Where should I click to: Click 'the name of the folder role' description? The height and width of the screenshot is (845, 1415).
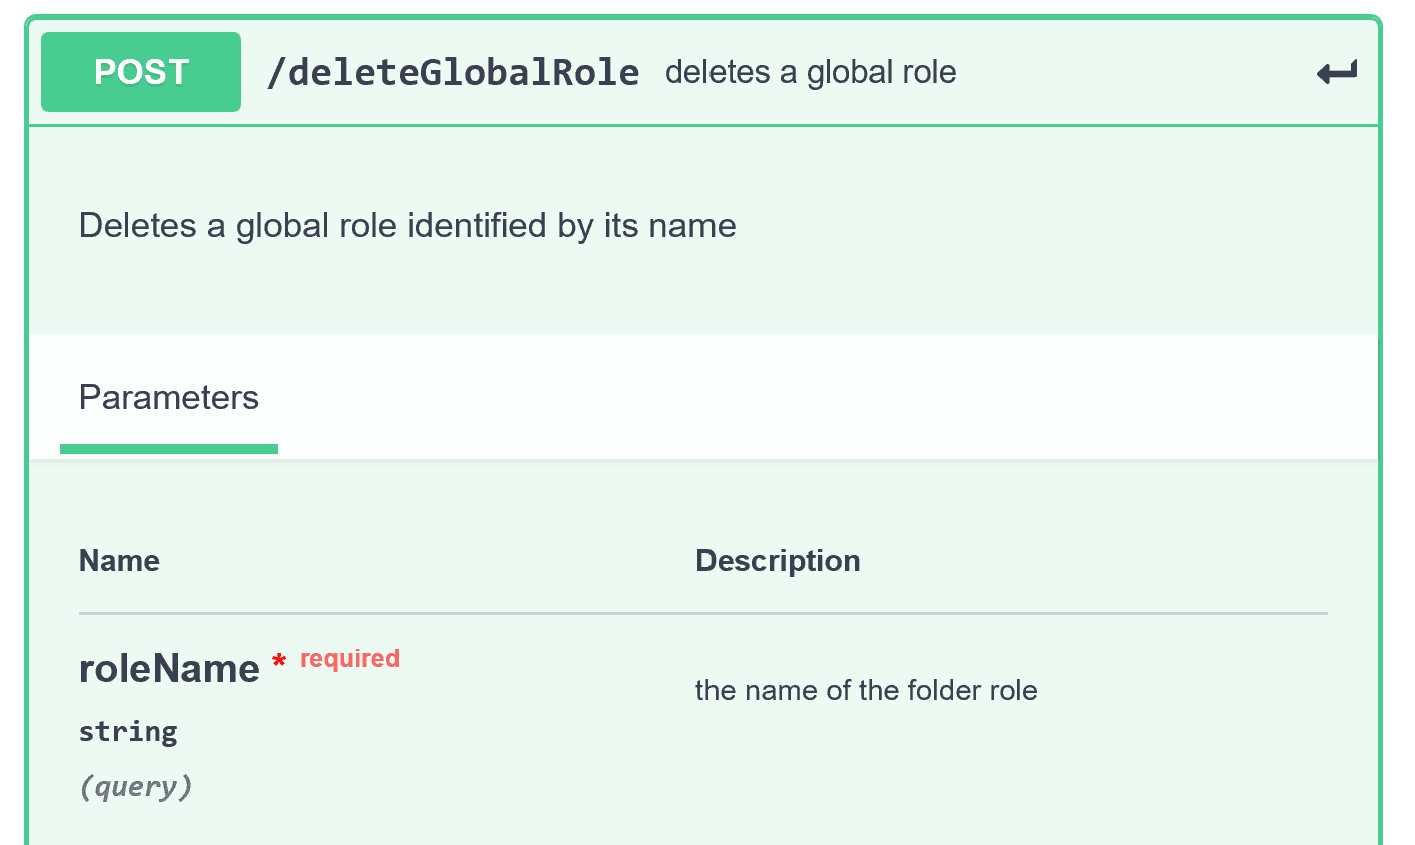[x=866, y=690]
